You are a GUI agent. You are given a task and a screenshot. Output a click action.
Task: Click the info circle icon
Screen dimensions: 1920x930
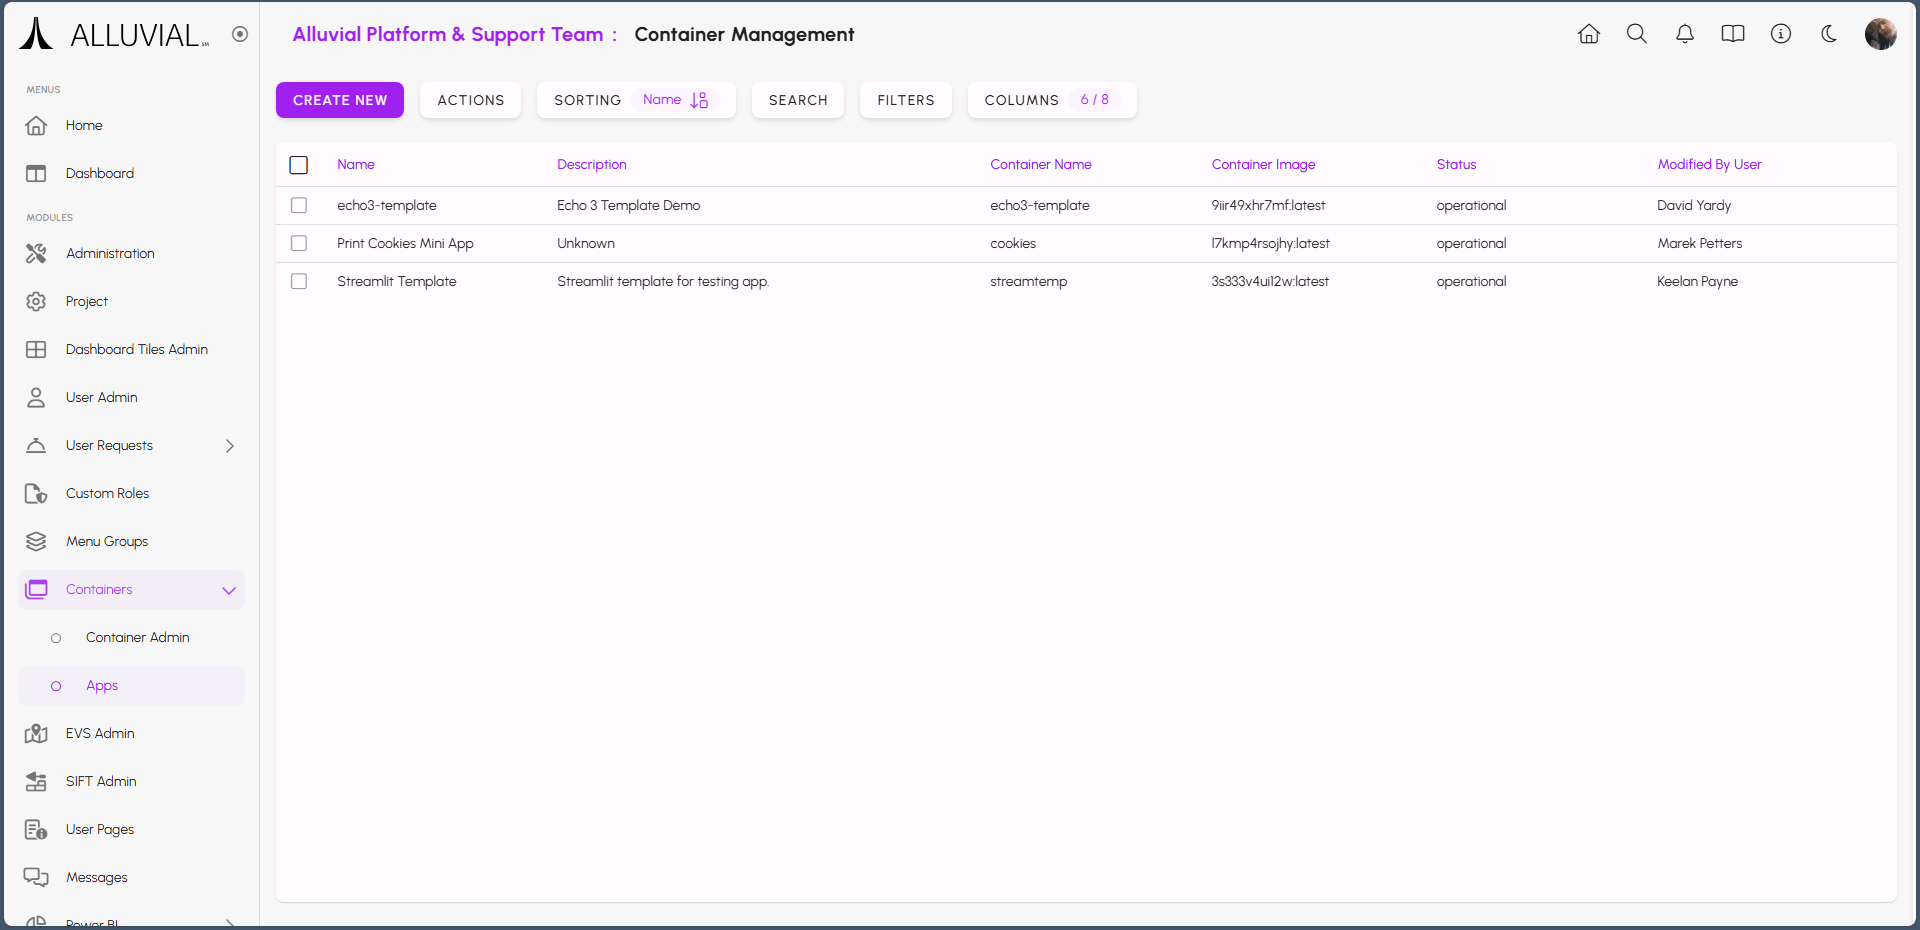1780,34
